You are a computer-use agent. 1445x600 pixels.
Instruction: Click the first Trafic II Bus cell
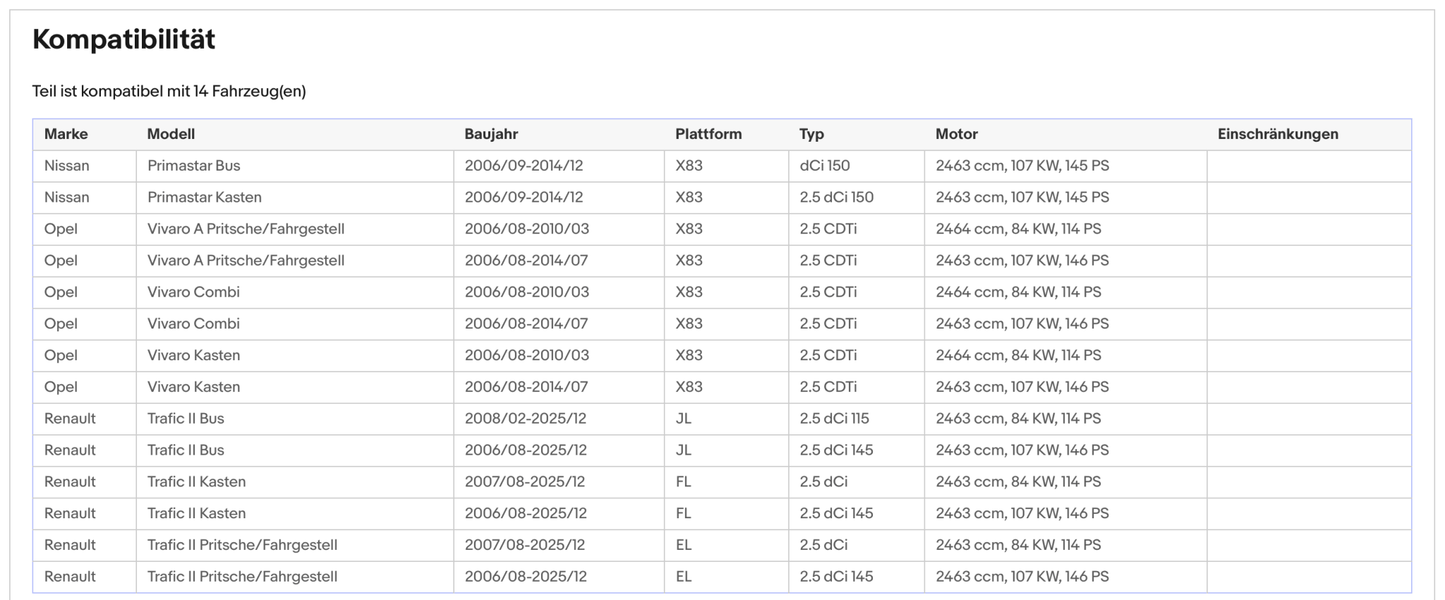coord(185,418)
